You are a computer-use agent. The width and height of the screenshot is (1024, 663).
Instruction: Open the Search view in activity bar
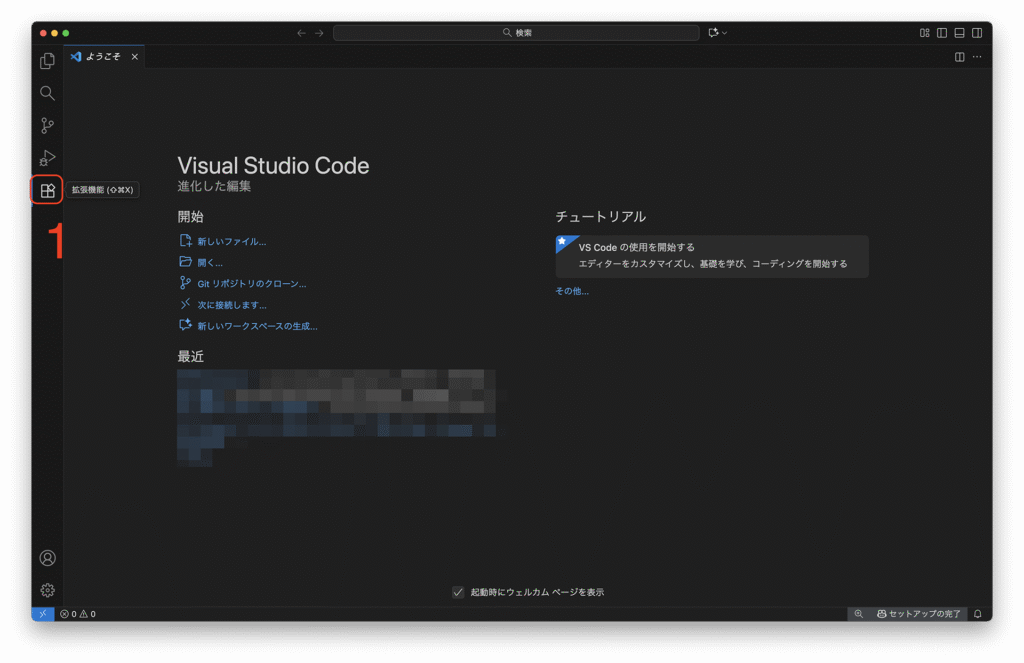point(47,93)
